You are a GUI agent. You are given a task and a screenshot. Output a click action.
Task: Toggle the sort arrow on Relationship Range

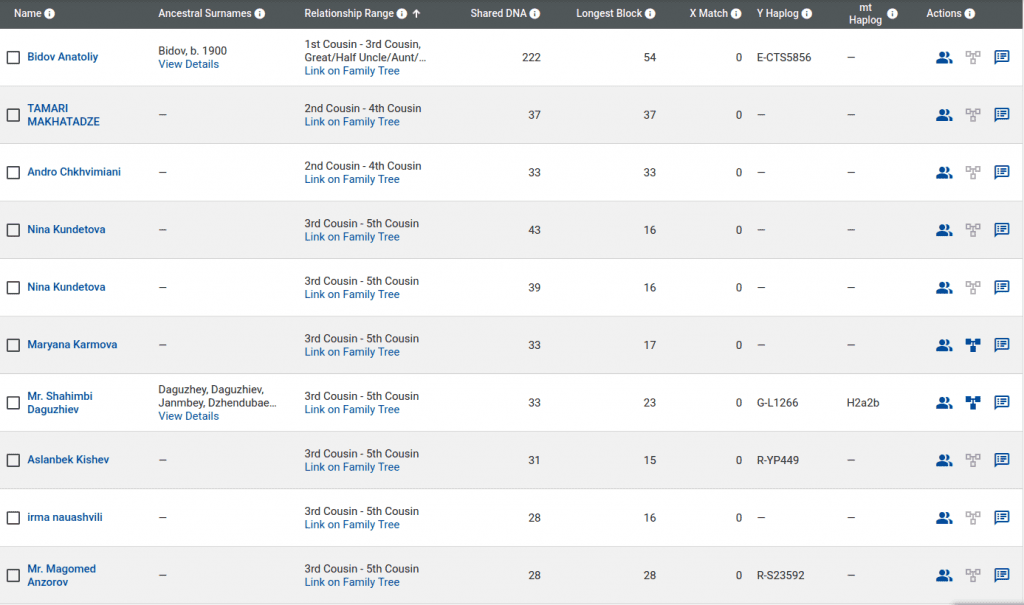click(x=416, y=14)
